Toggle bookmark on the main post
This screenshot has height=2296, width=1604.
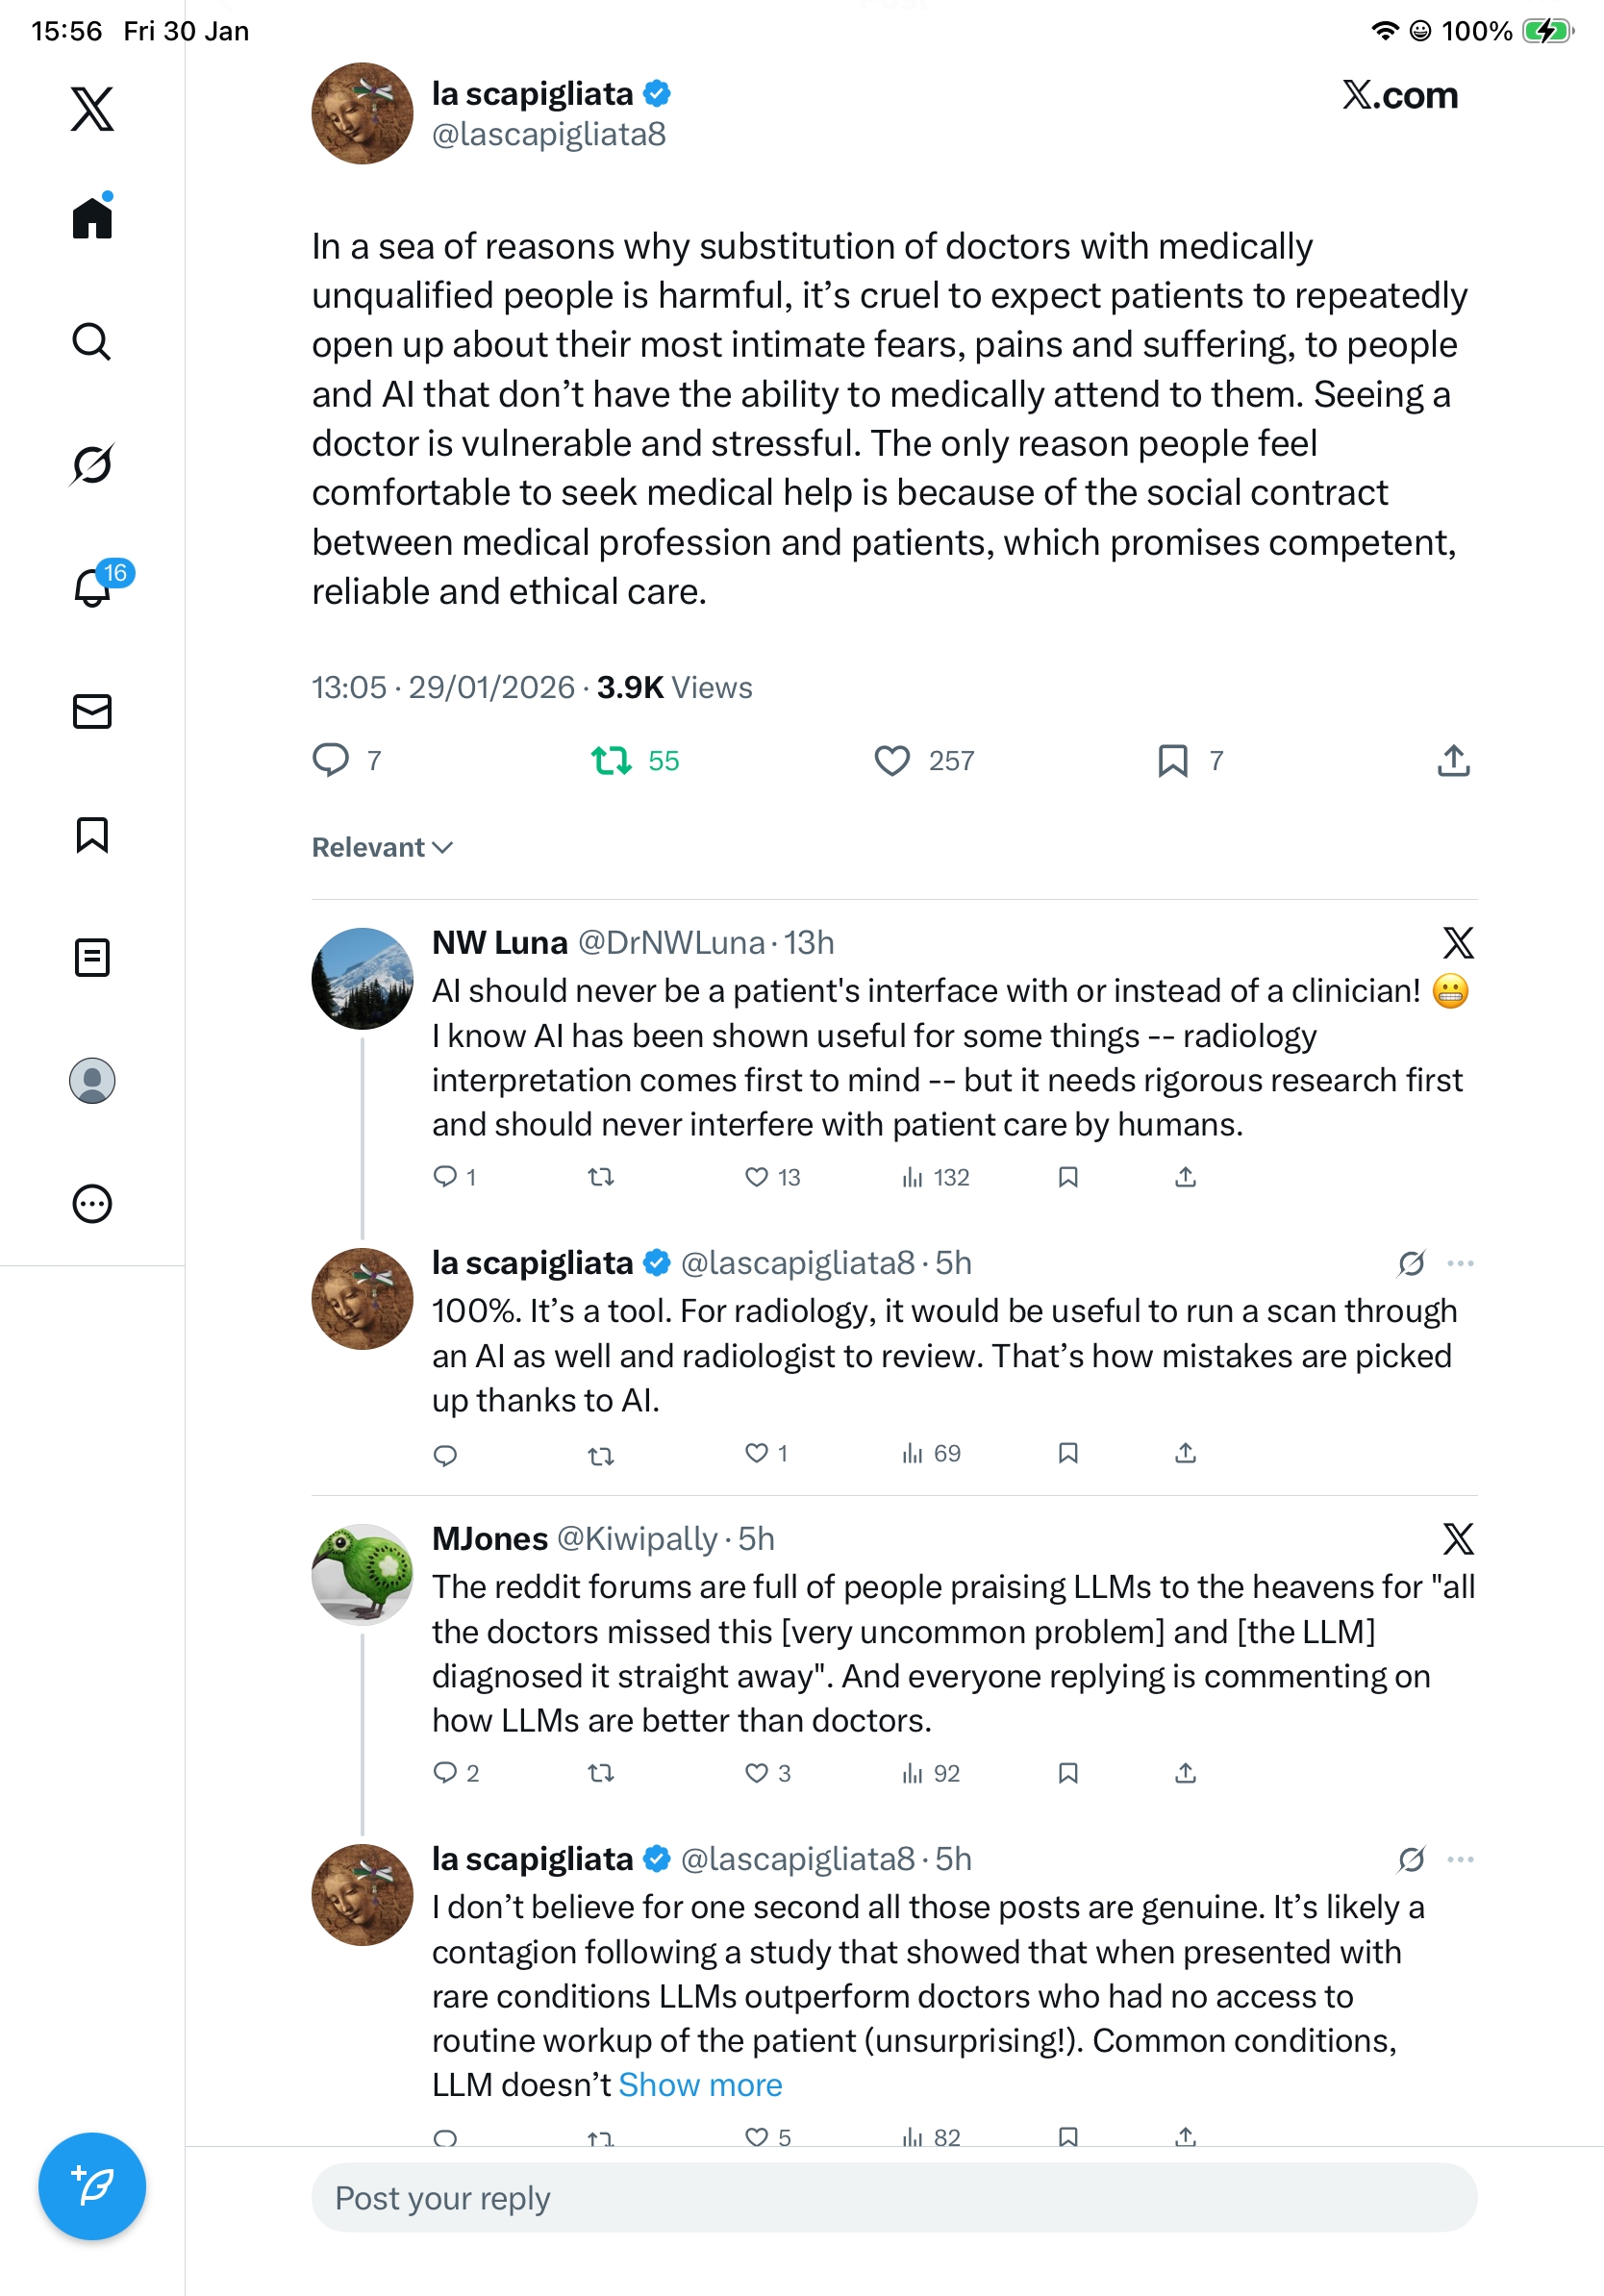[1173, 761]
